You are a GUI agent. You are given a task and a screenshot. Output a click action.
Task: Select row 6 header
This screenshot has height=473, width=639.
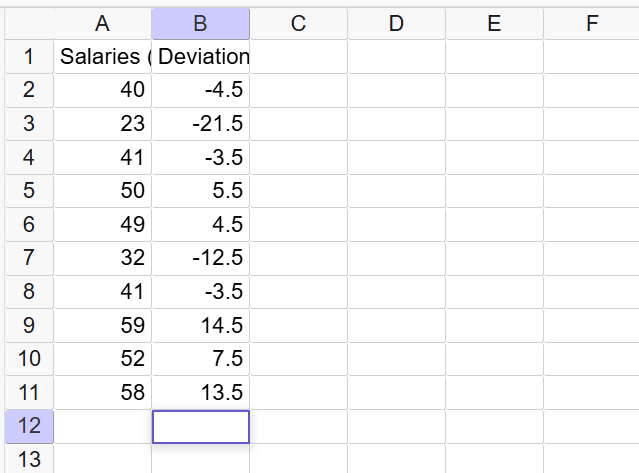(x=29, y=224)
